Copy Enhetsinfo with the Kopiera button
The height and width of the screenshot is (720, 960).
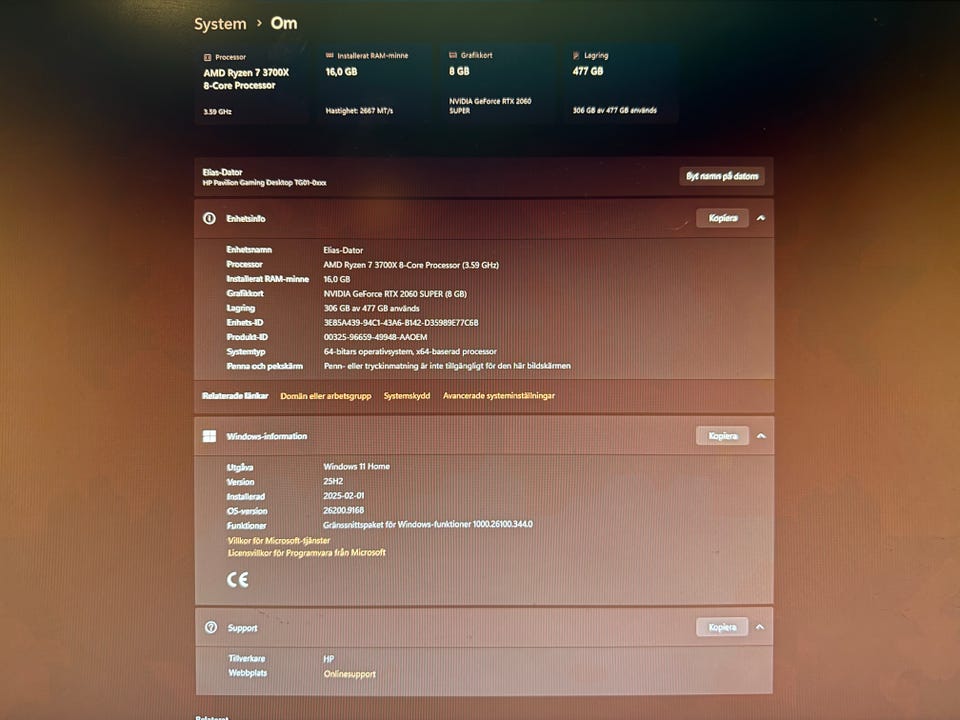click(x=722, y=218)
